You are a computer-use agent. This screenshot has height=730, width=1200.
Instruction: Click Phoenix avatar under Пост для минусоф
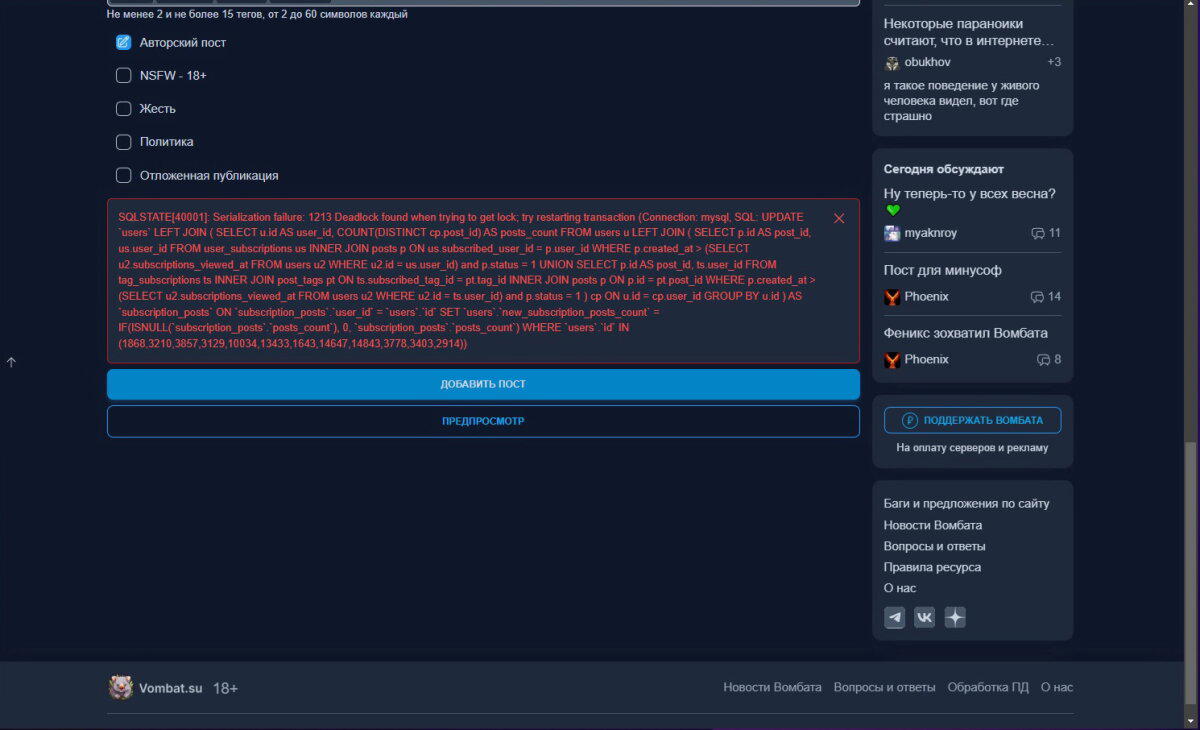[x=892, y=297]
